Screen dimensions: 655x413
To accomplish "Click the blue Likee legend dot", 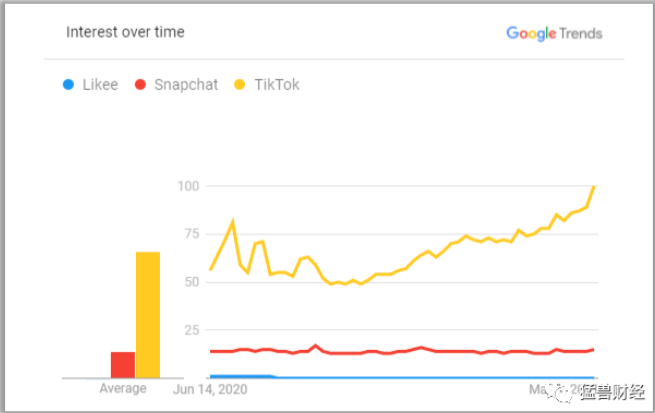I will click(x=68, y=85).
